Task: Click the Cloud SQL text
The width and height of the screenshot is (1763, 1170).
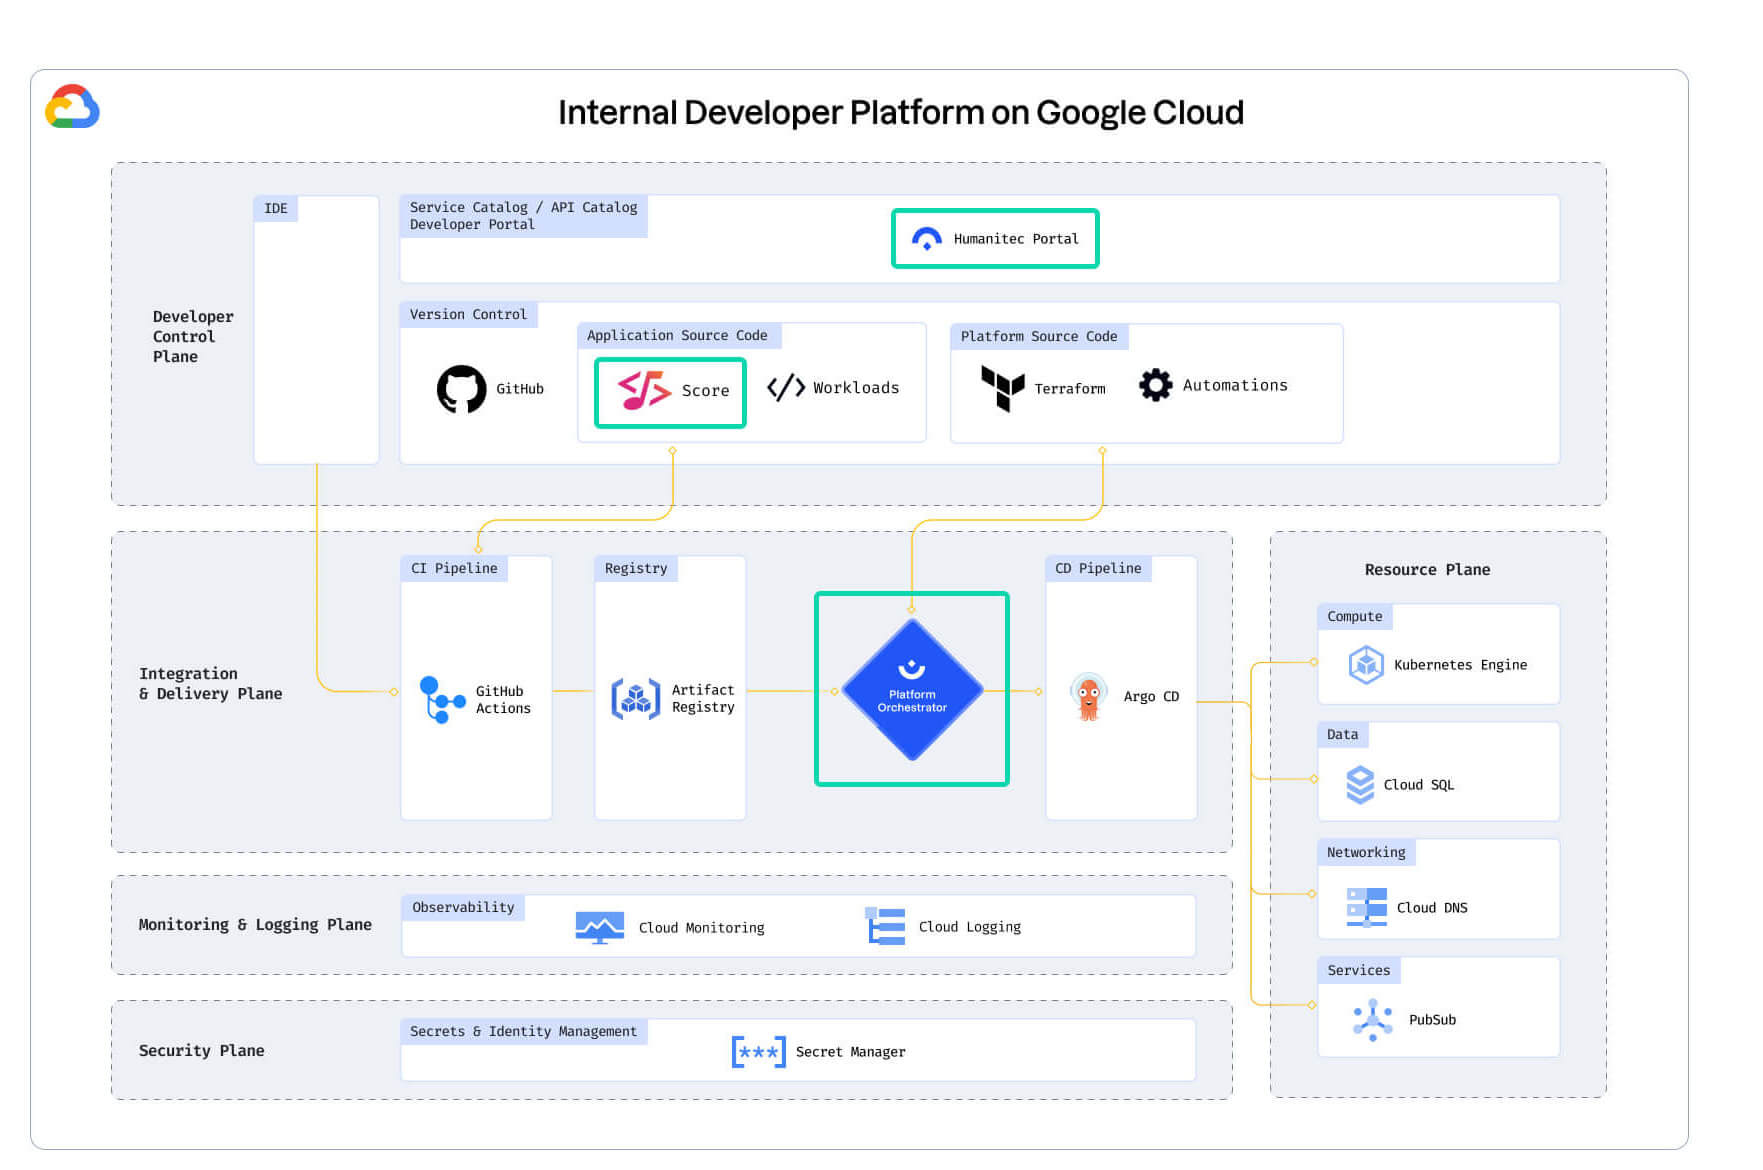Action: tap(1419, 785)
